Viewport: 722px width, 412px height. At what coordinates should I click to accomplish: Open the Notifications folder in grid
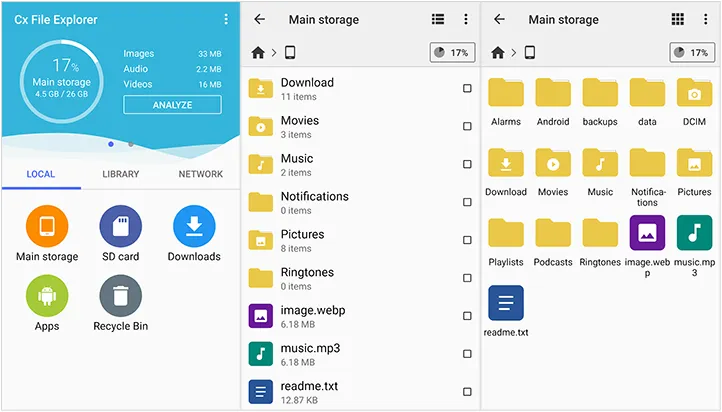point(647,162)
